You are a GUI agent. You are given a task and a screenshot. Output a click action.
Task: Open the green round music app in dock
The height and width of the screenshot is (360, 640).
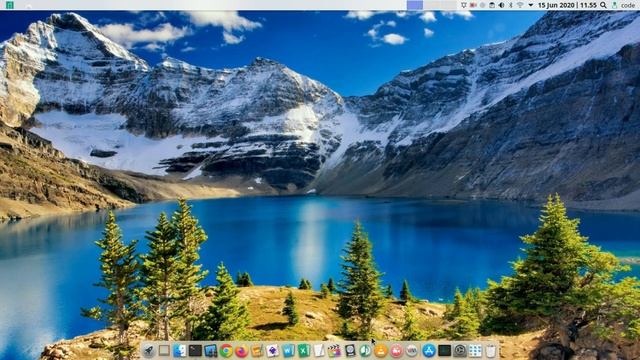coord(365,350)
